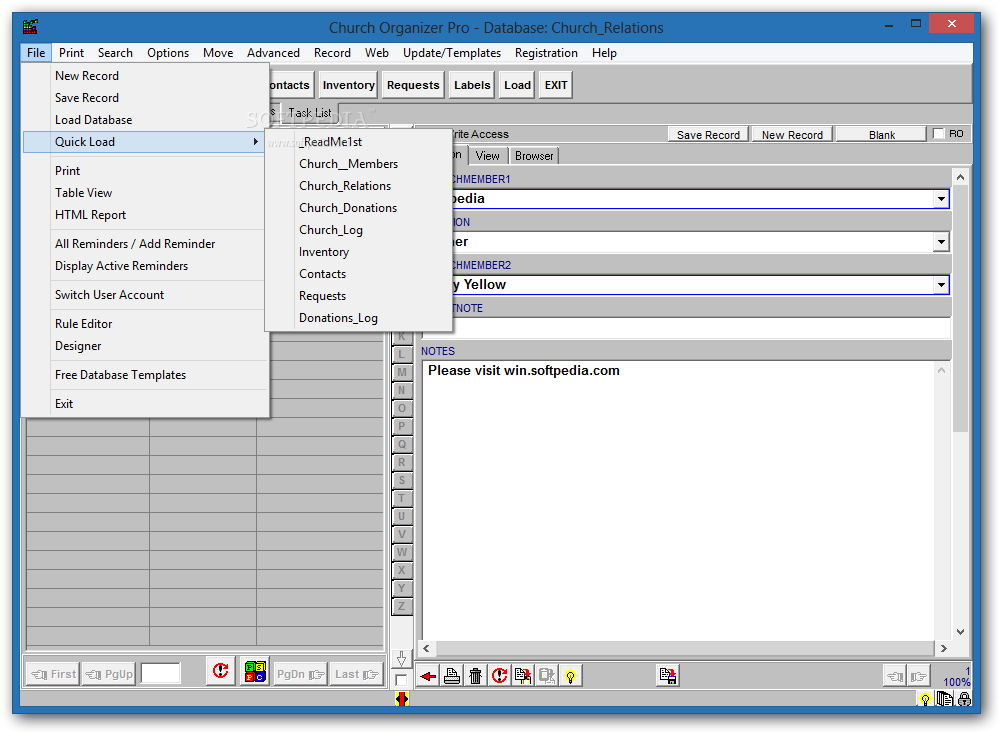Viewport: 1001px width, 734px height.
Task: Click the colored FSBC blocks icon
Action: point(255,671)
